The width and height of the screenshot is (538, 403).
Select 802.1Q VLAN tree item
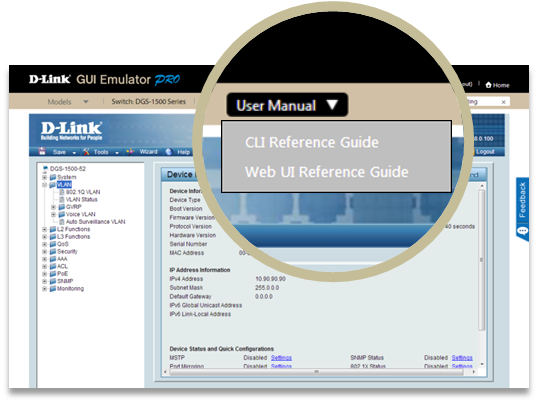(x=83, y=192)
